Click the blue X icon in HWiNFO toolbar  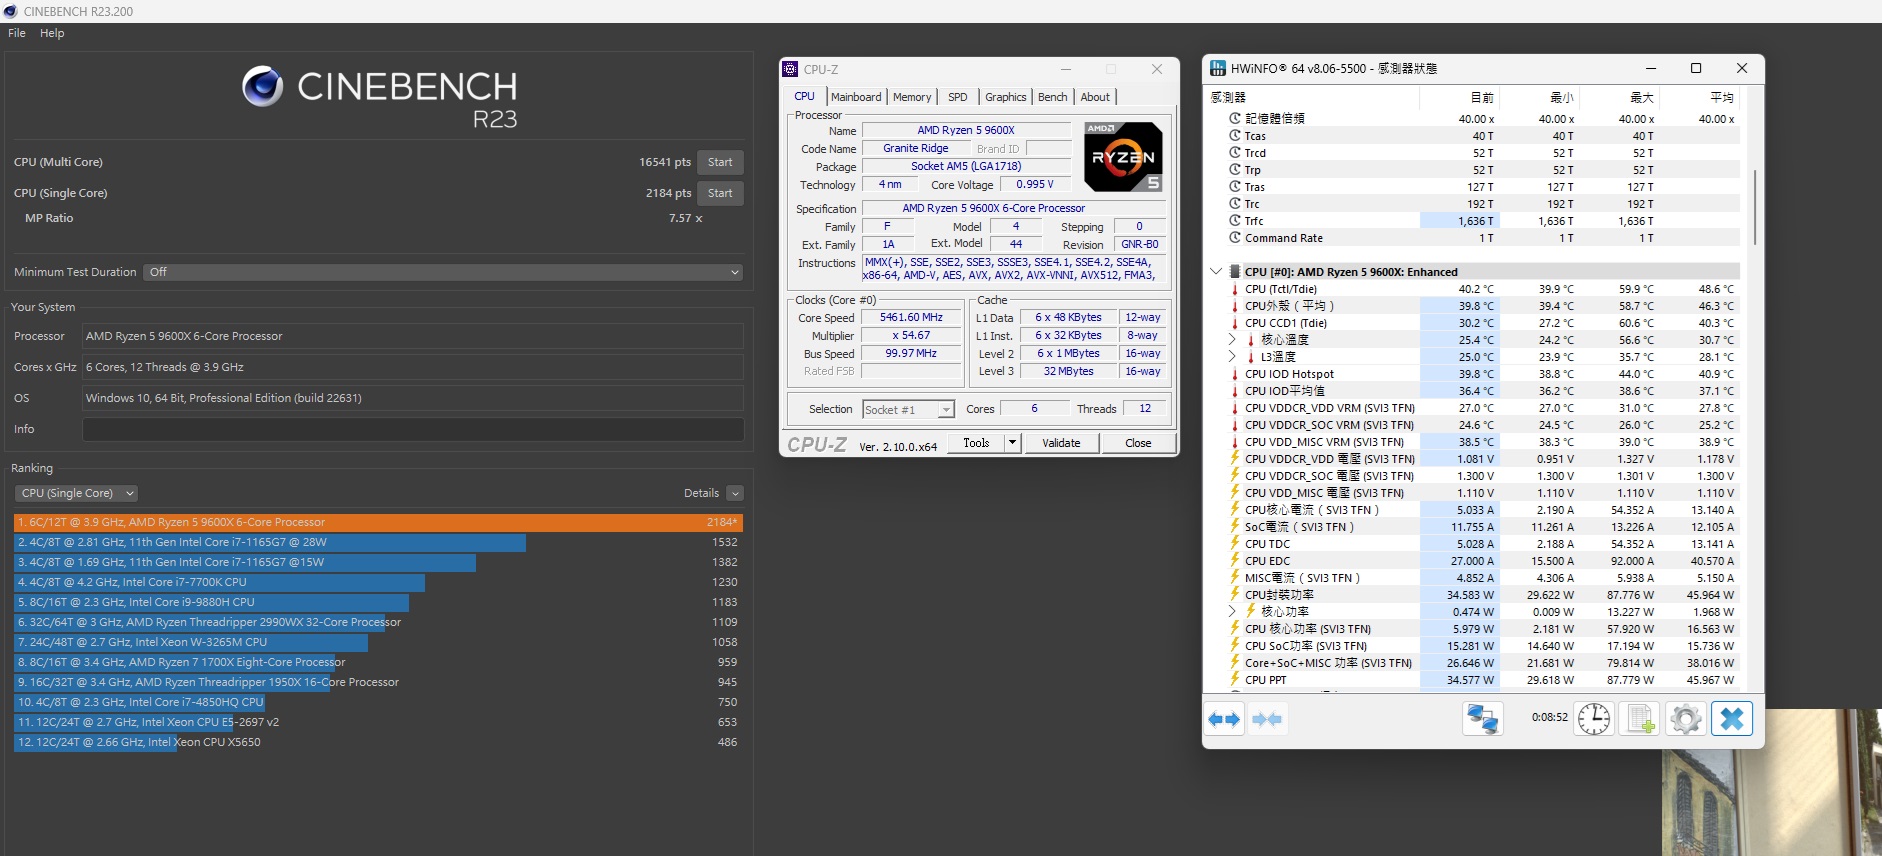[x=1732, y=719]
